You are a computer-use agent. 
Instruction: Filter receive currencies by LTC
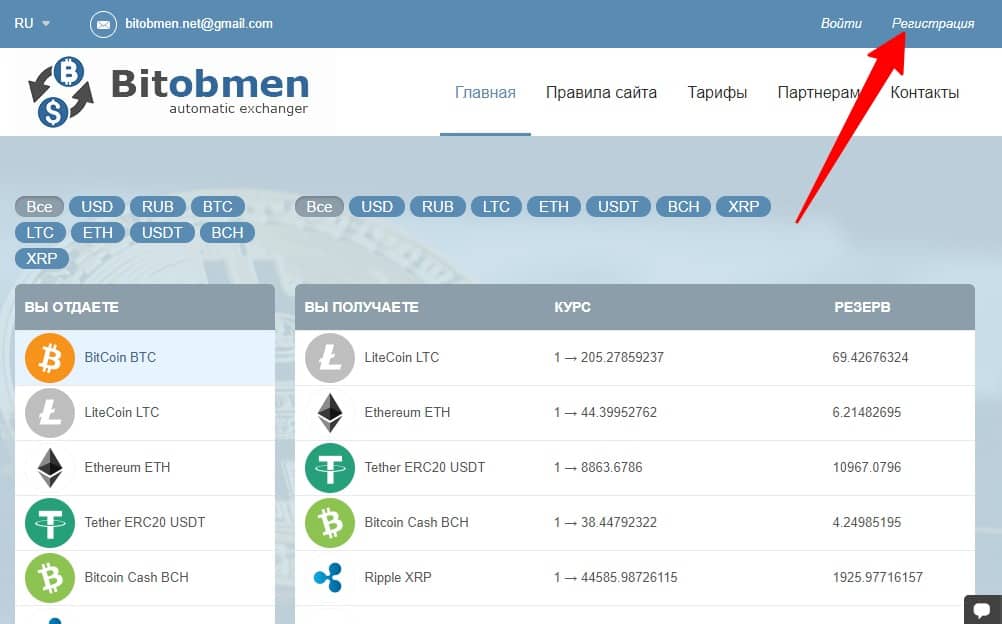[x=496, y=207]
